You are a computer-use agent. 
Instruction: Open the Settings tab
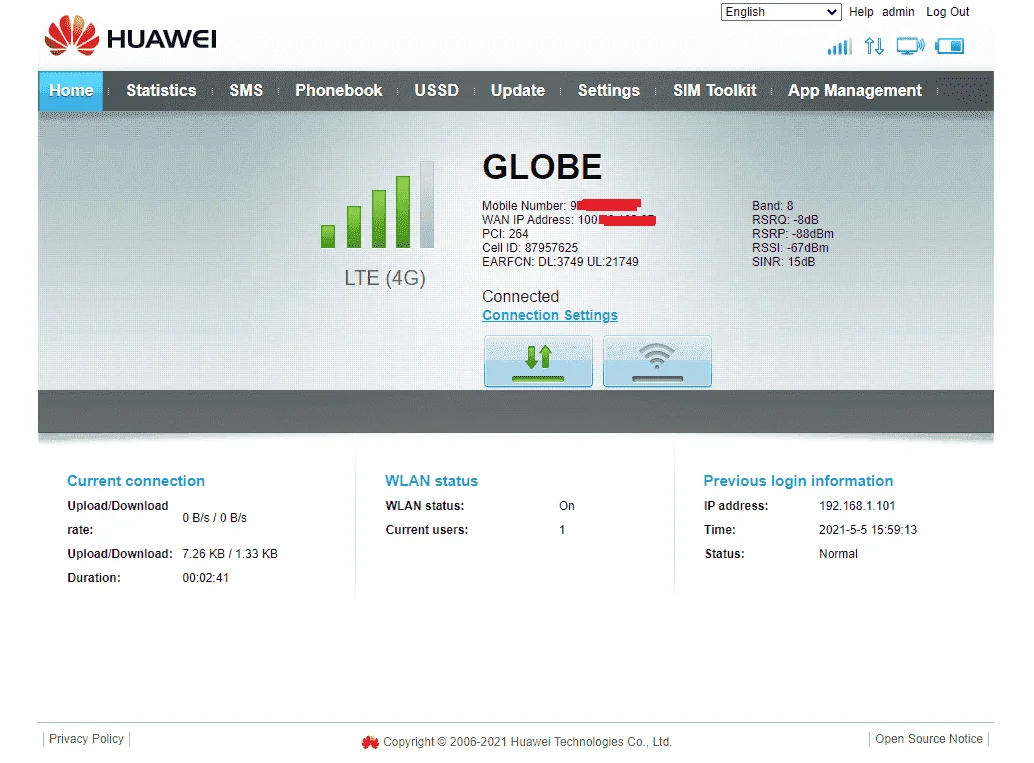[x=609, y=90]
